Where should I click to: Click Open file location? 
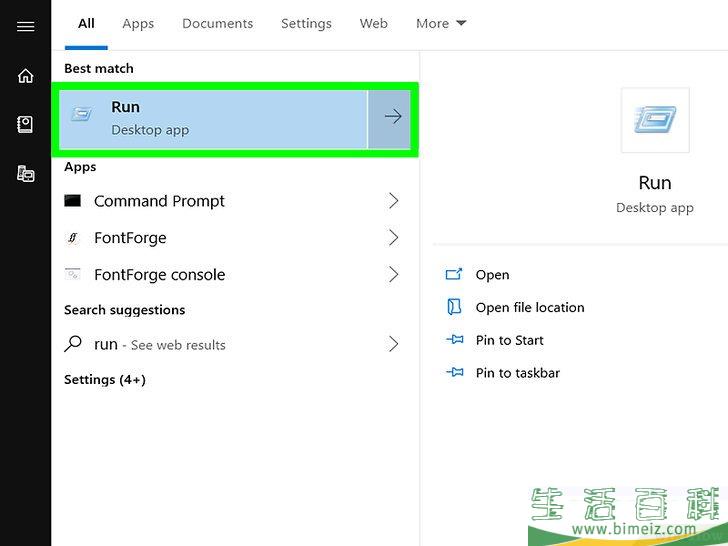click(x=530, y=307)
